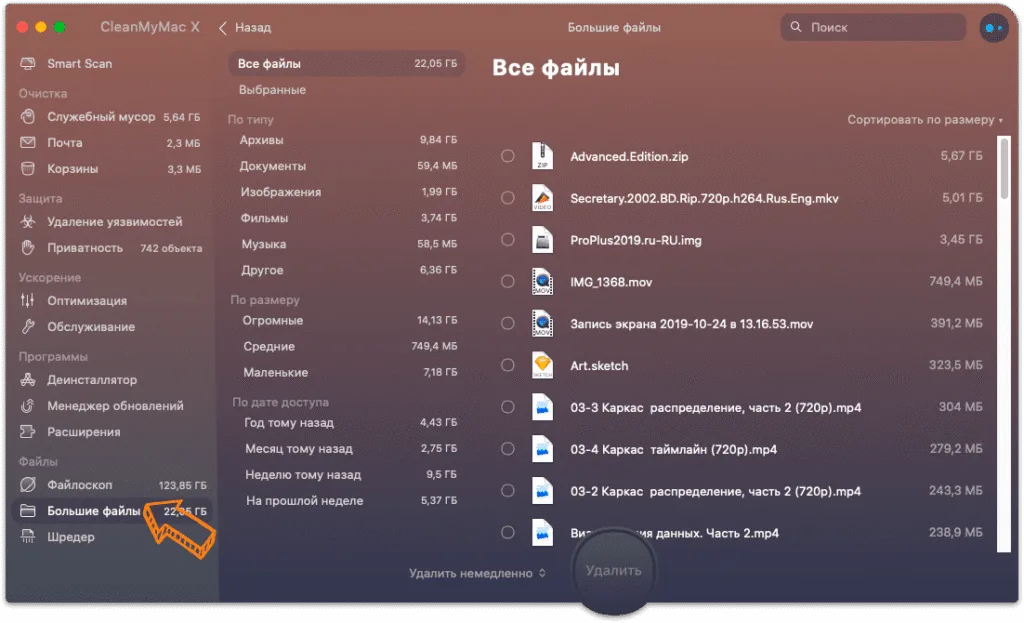Open the Все файлы category
This screenshot has height=623, width=1024.
click(x=347, y=63)
